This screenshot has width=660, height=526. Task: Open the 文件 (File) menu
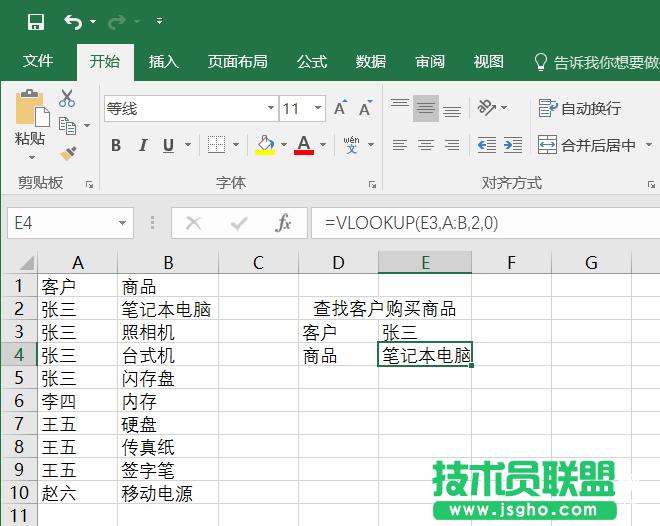pos(38,62)
